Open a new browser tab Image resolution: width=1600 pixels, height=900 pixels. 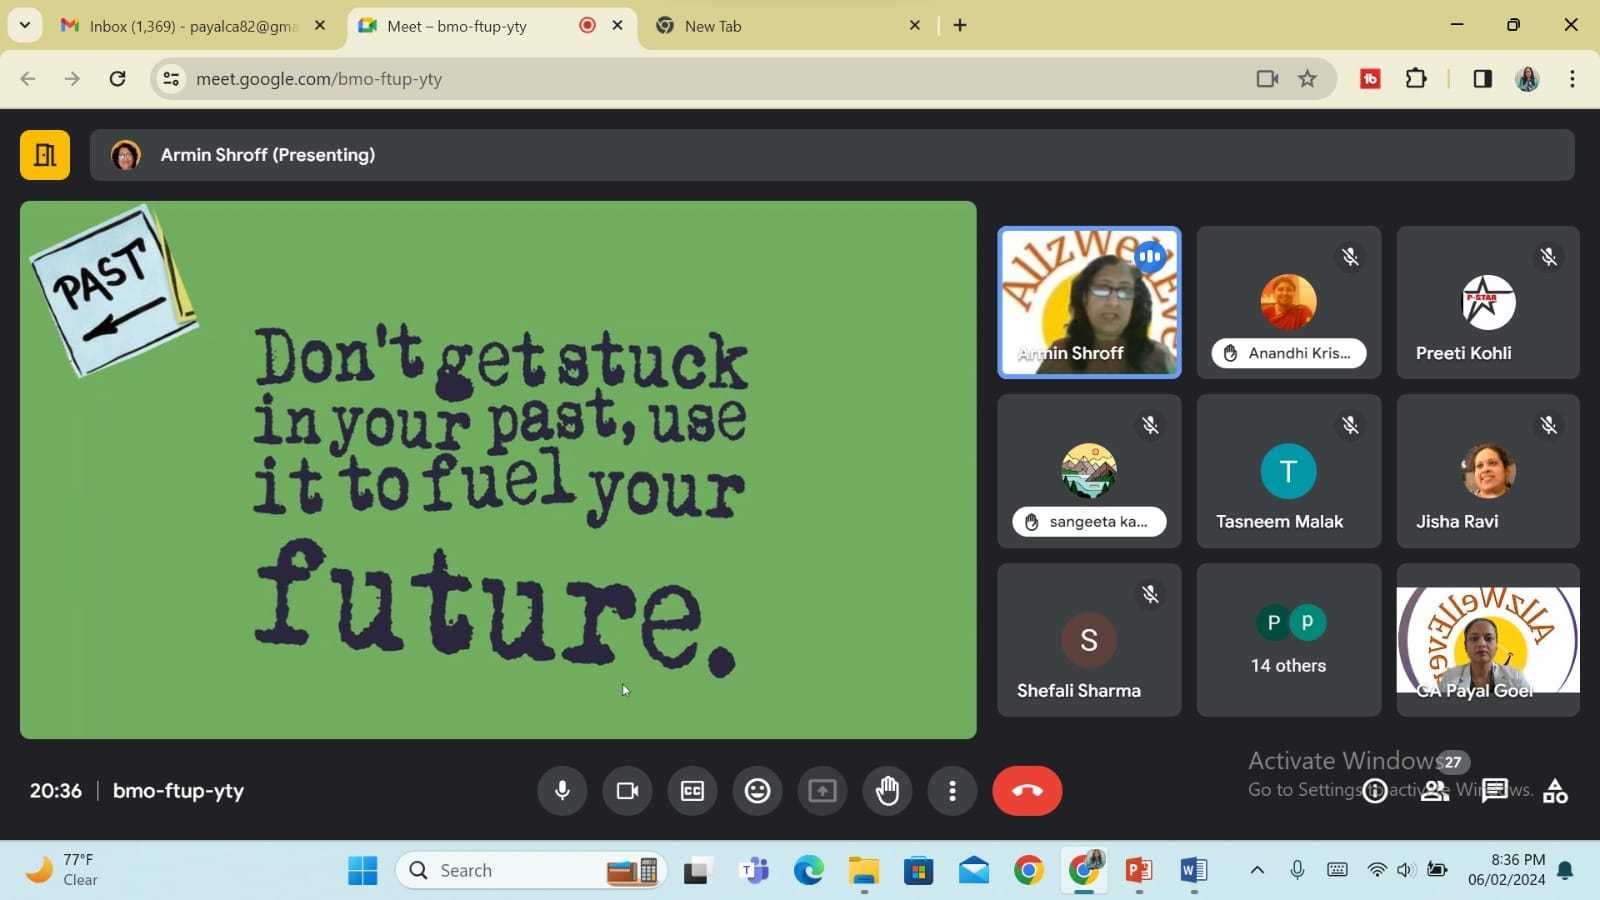click(960, 25)
